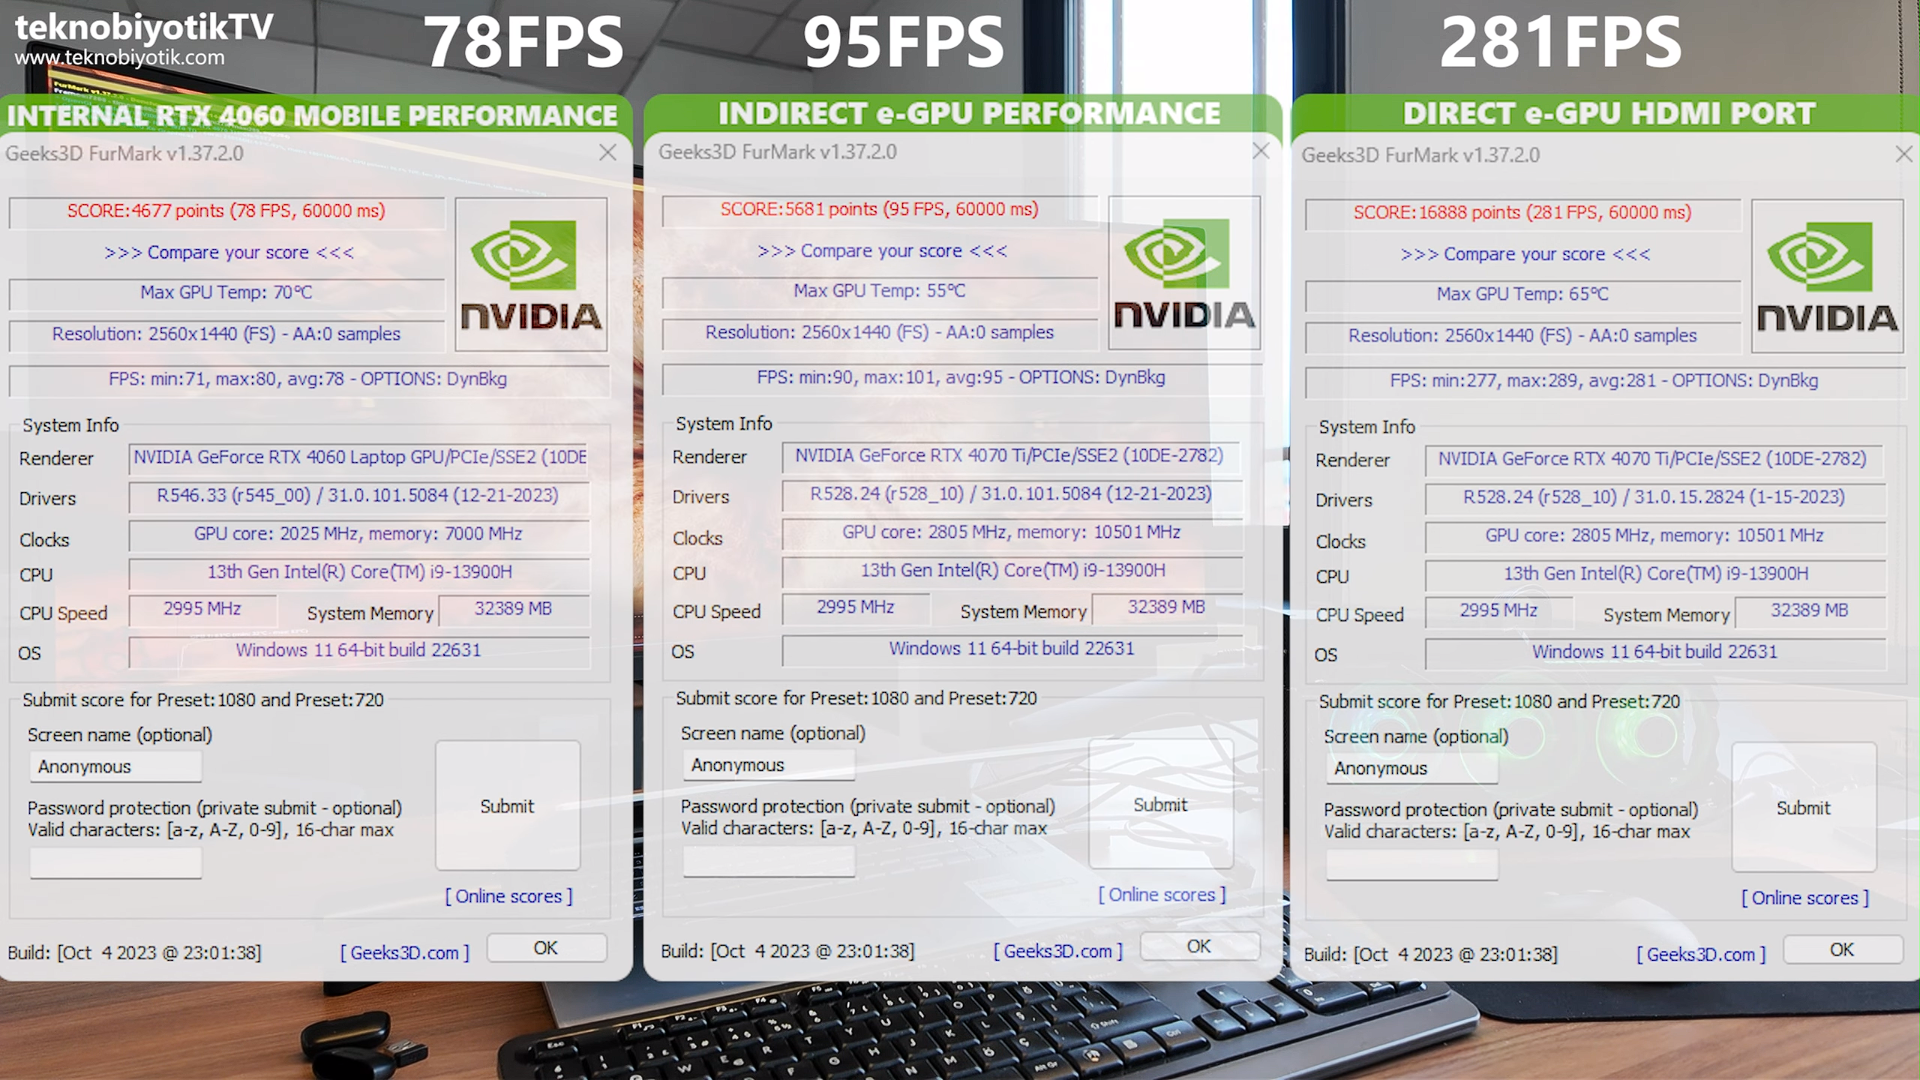
Task: Focus the password field in the Internal RTX 4060 window
Action: [116, 862]
